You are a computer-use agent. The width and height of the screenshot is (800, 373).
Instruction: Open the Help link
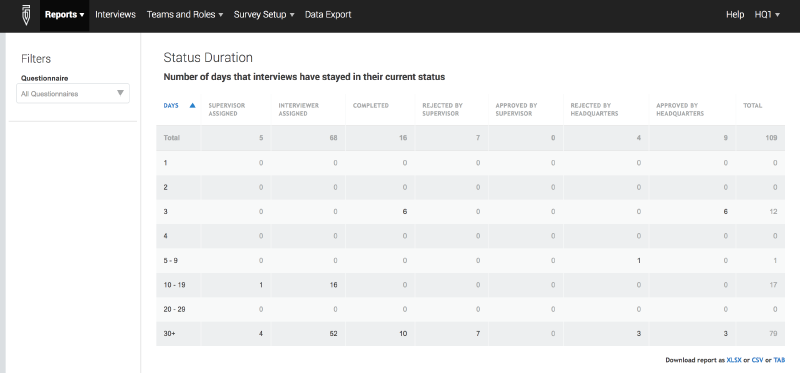(735, 15)
